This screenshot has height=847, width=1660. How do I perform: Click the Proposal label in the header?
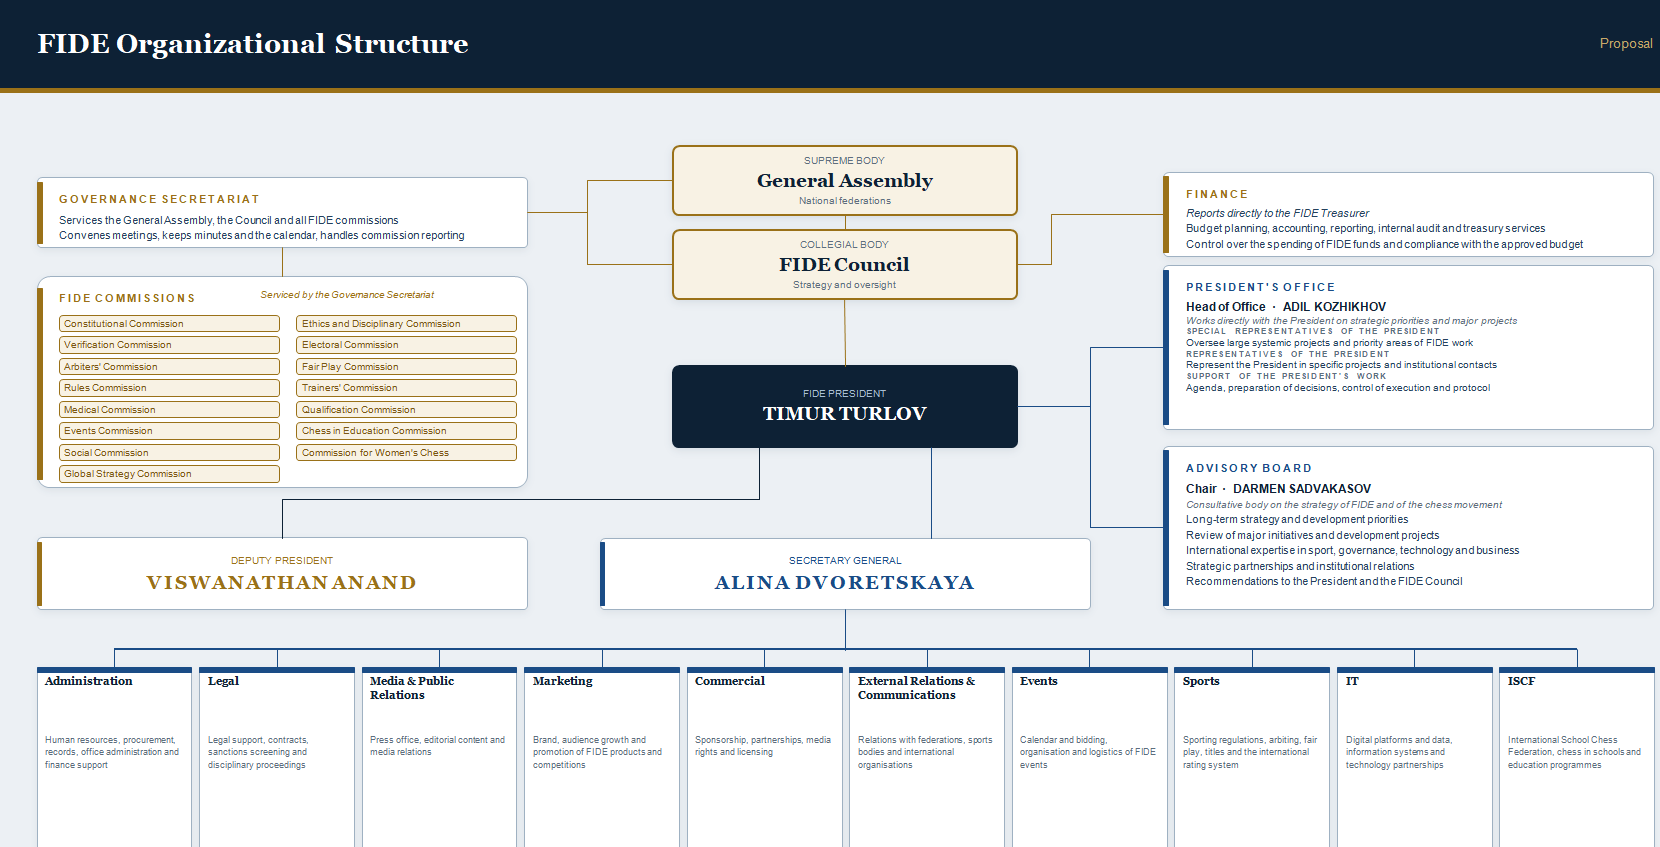[x=1626, y=44]
